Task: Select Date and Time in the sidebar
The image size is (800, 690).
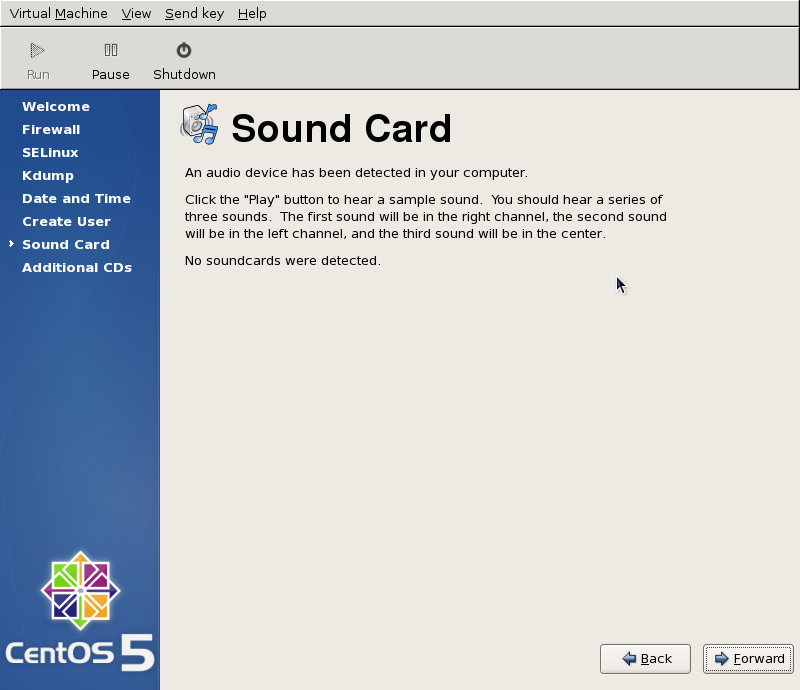Action: click(x=77, y=199)
